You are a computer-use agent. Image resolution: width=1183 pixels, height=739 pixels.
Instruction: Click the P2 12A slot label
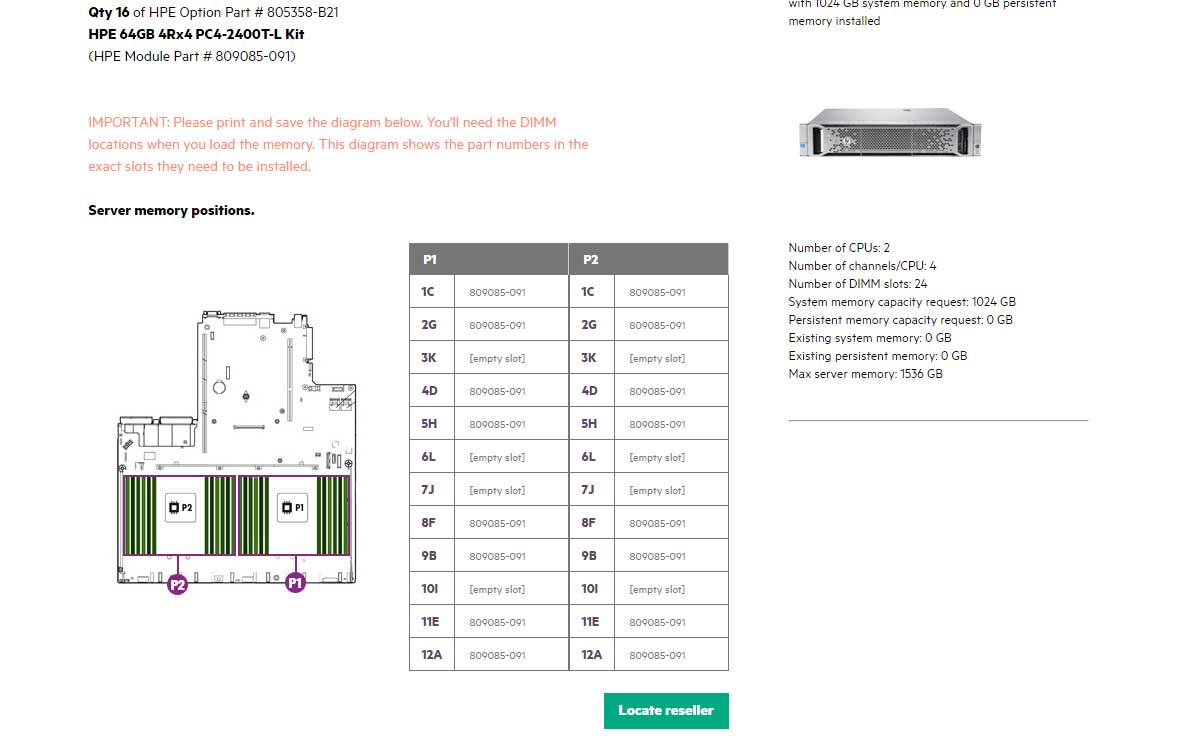[x=592, y=655]
